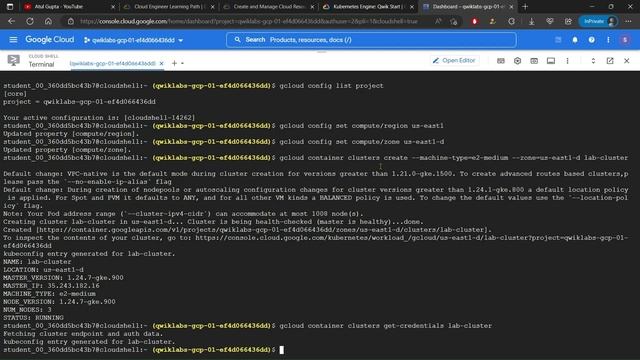Image resolution: width=640 pixels, height=360 pixels.
Task: Open browser downloads icon
Action: [531, 21]
